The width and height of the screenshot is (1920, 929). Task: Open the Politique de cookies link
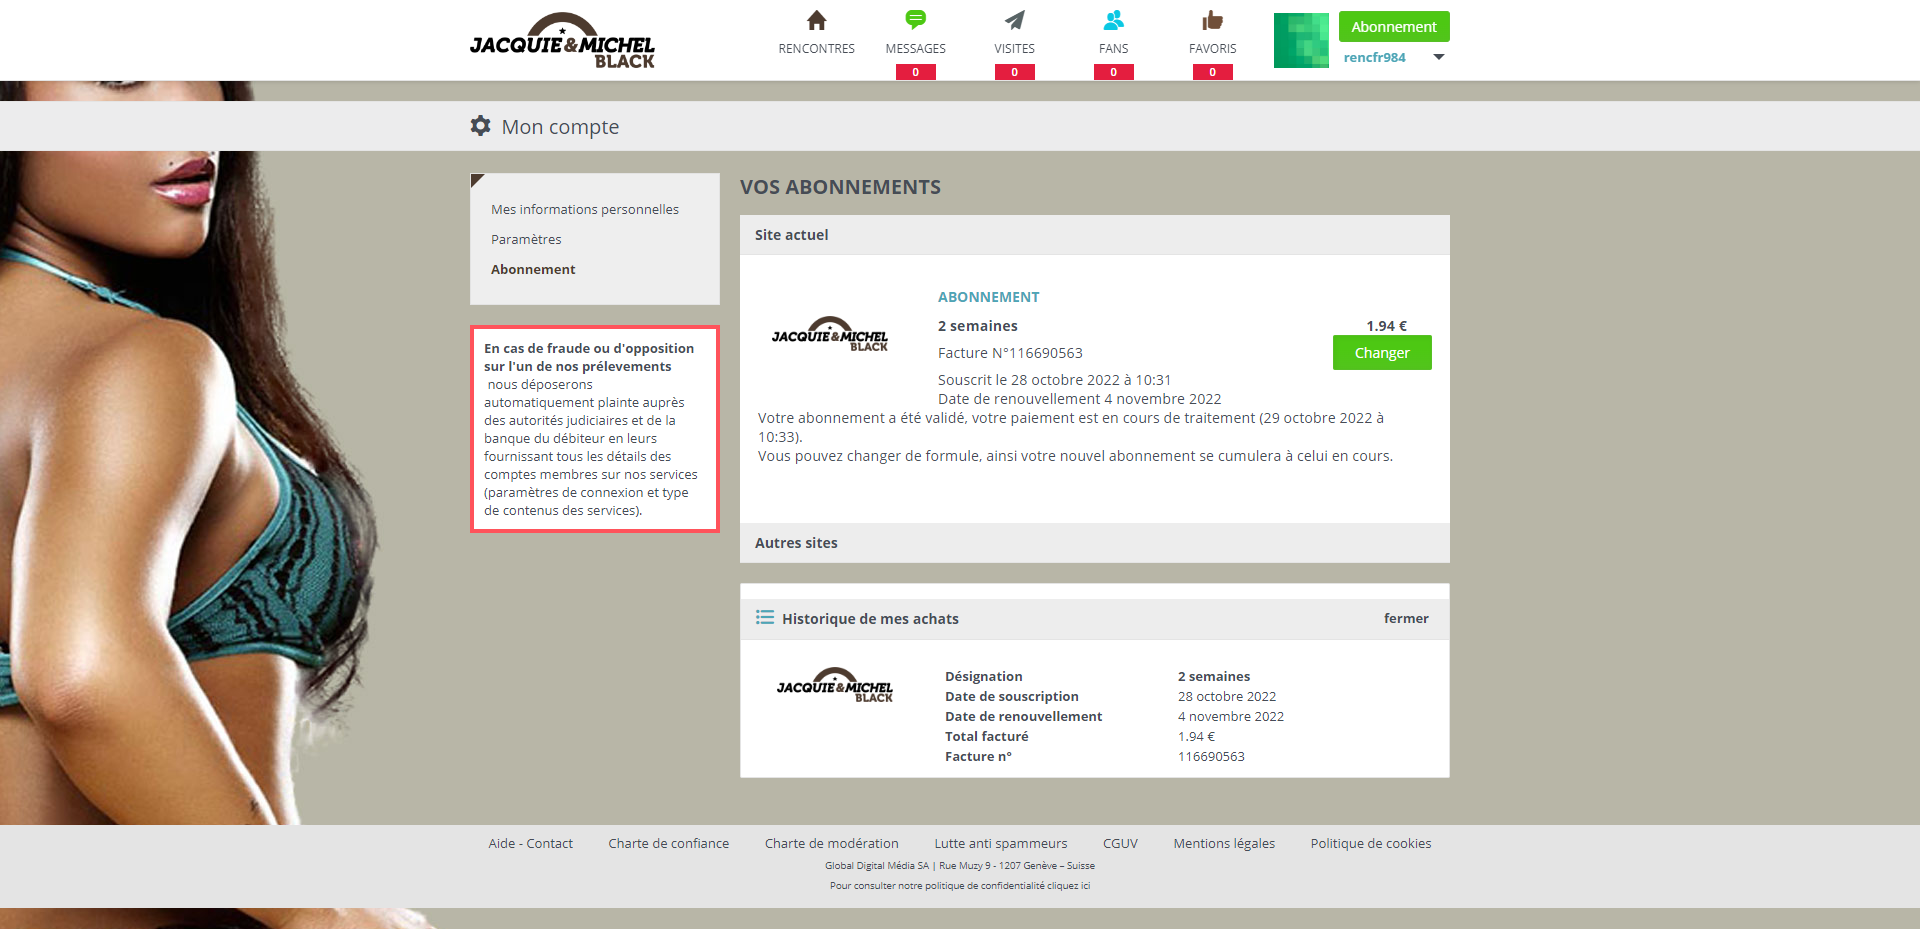pyautogui.click(x=1370, y=844)
